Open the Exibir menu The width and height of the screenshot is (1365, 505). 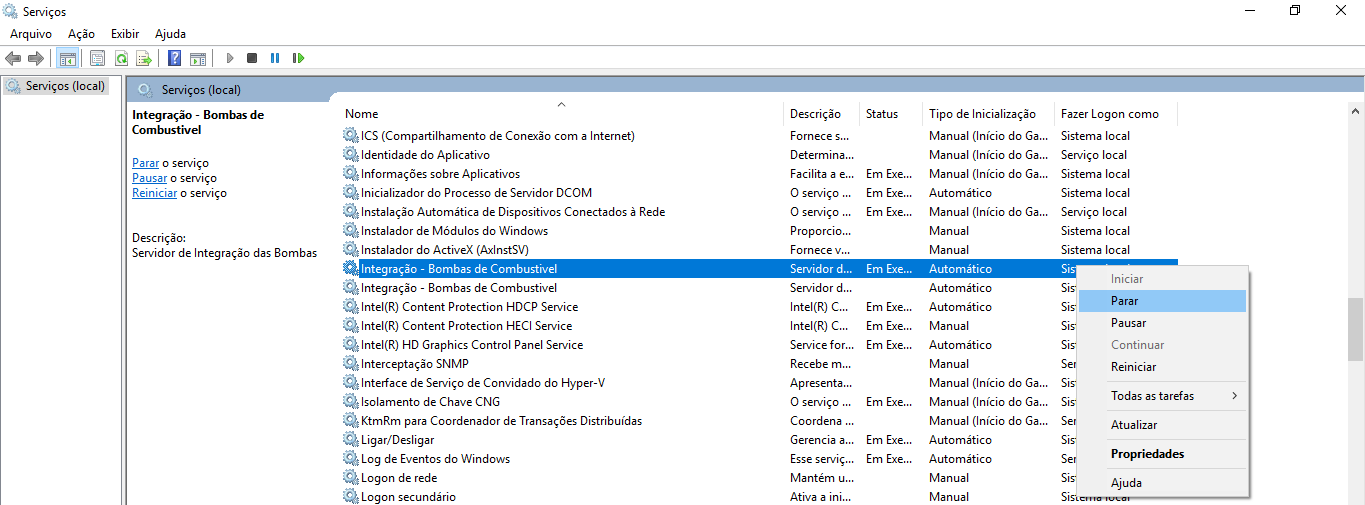pos(125,34)
